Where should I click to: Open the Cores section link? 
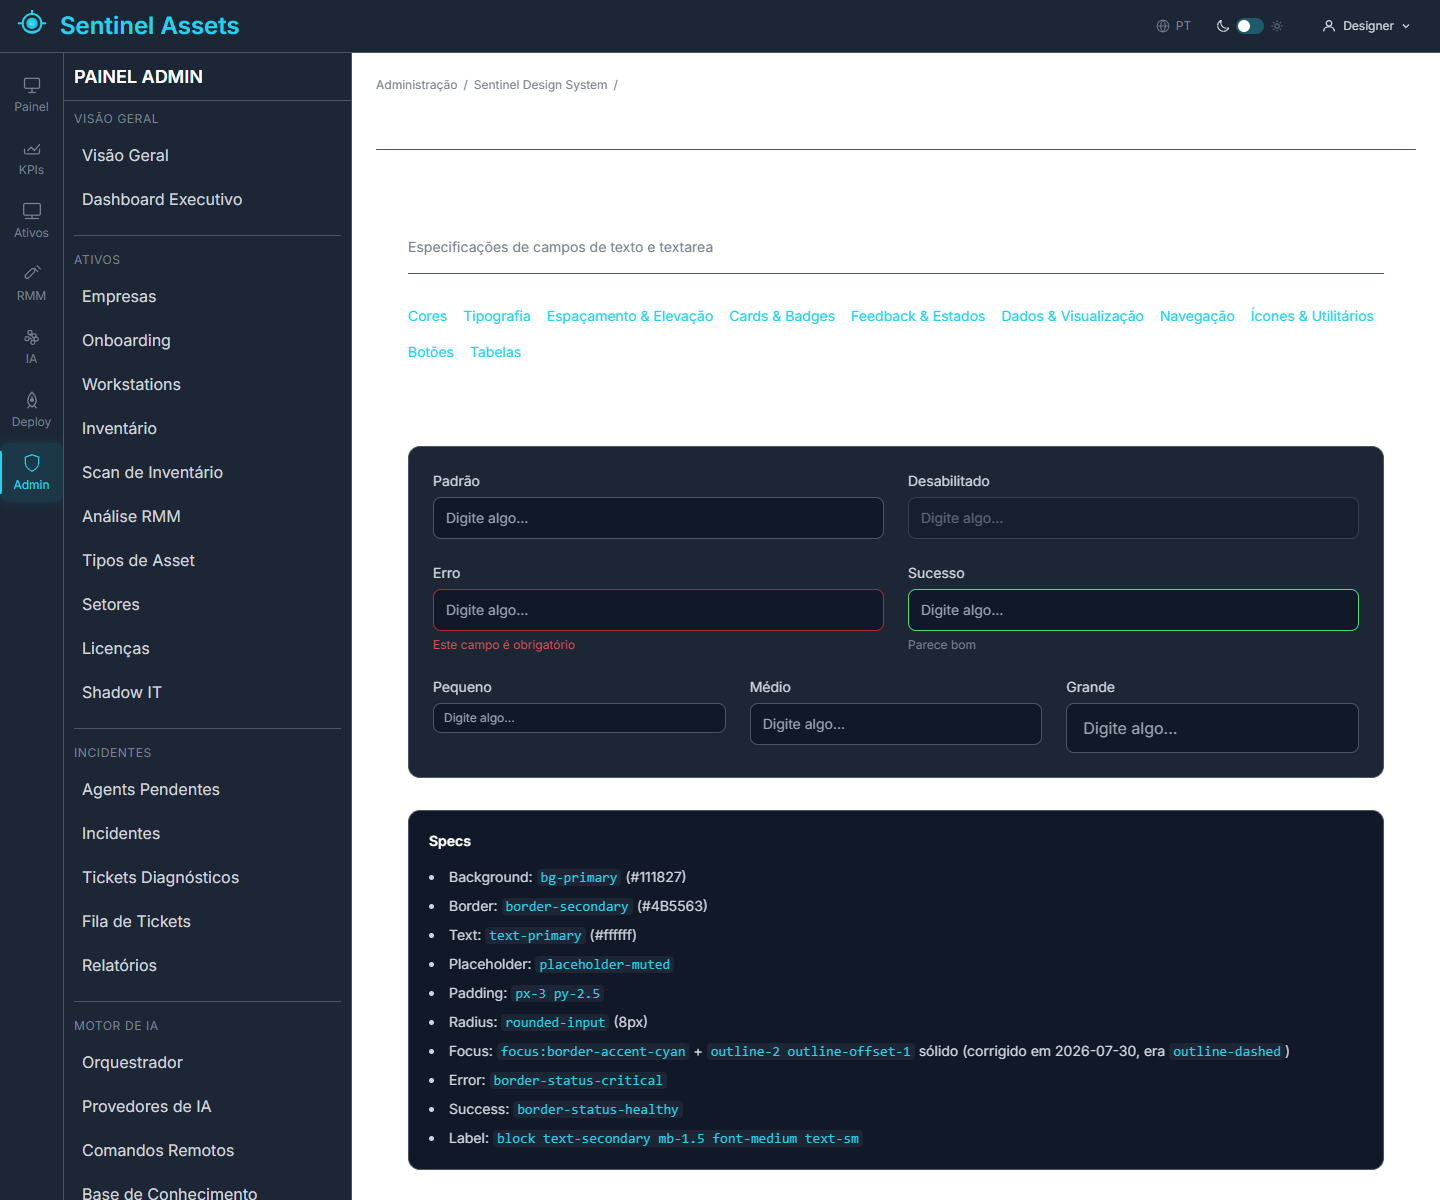tap(427, 316)
